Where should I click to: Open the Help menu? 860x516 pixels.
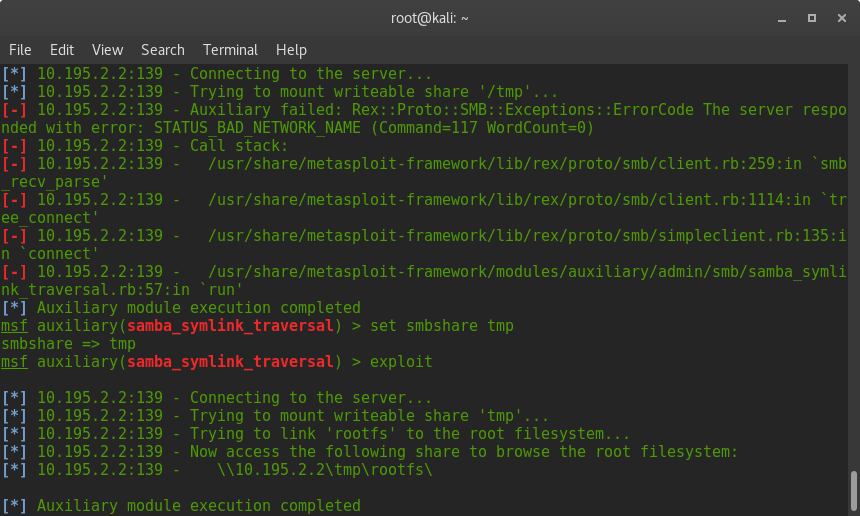tap(291, 50)
